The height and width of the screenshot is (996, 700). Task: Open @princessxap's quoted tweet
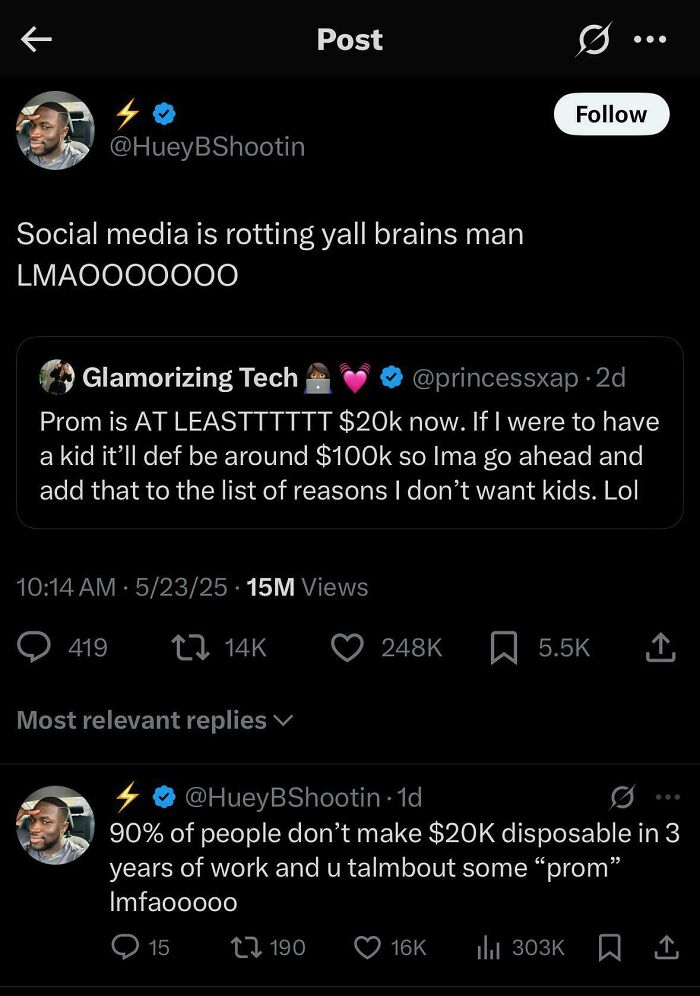pos(350,430)
